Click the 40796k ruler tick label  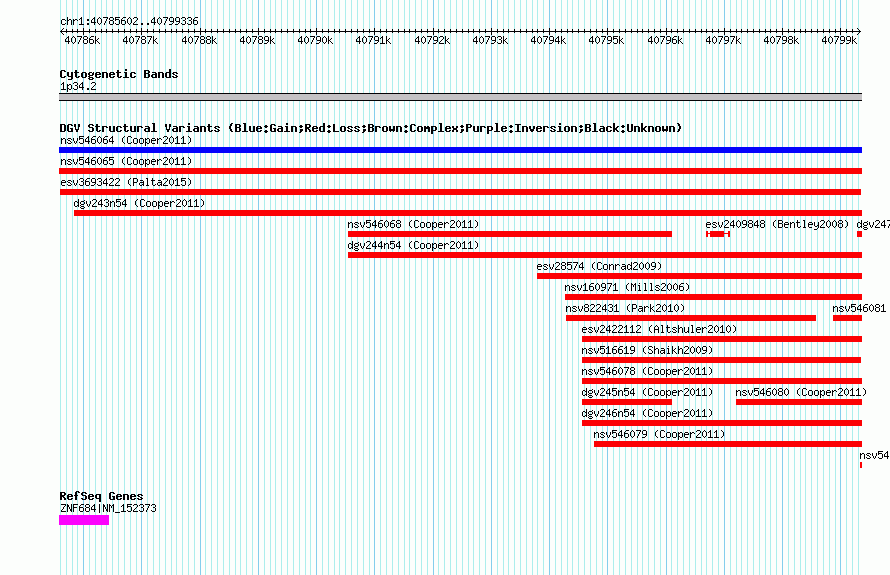coord(665,40)
